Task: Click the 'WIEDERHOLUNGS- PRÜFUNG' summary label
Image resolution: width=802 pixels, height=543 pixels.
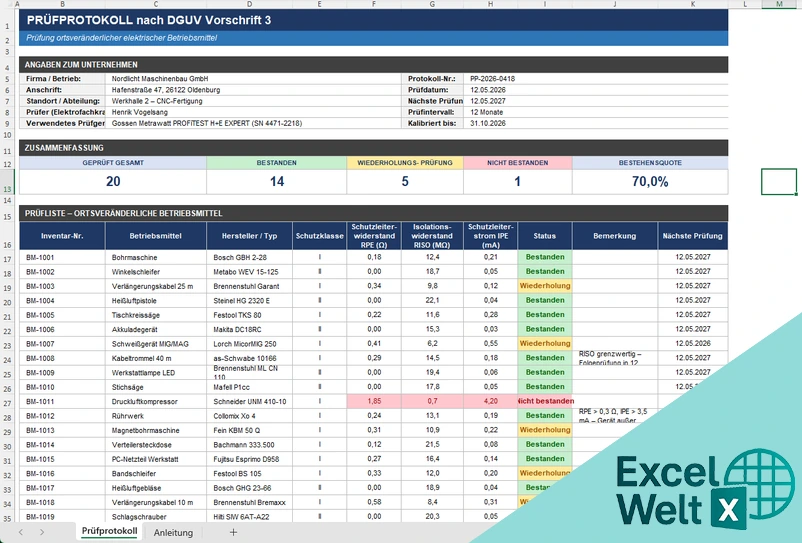Action: pos(405,163)
